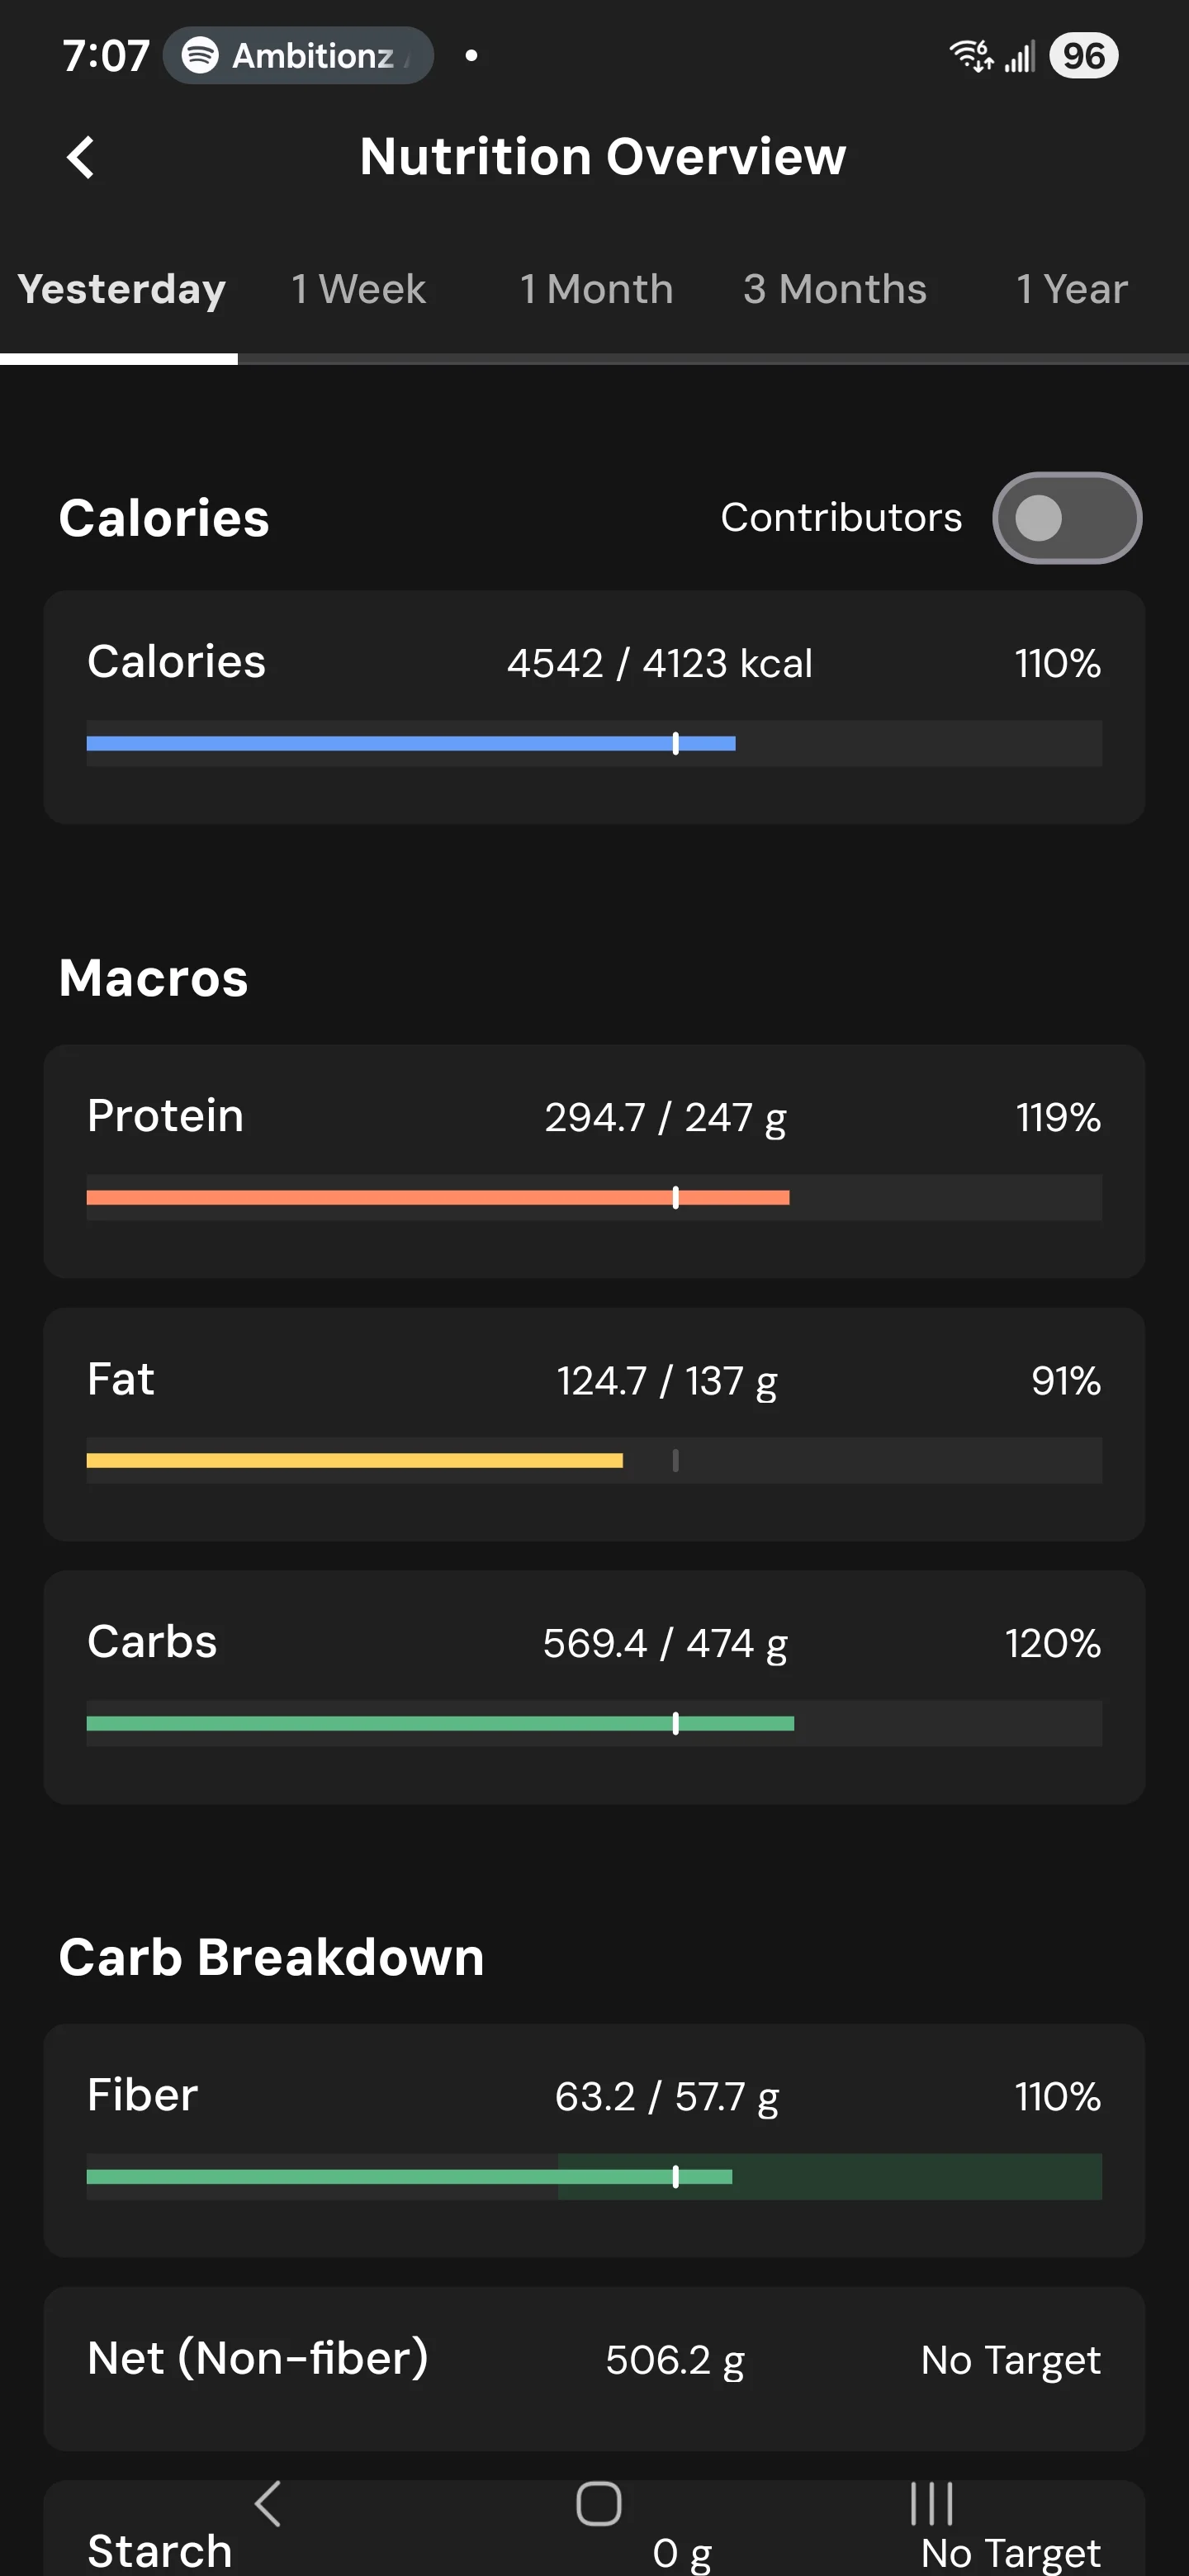Tap the Net (Non-fiber) row
Viewport: 1189px width, 2576px height.
click(594, 2368)
